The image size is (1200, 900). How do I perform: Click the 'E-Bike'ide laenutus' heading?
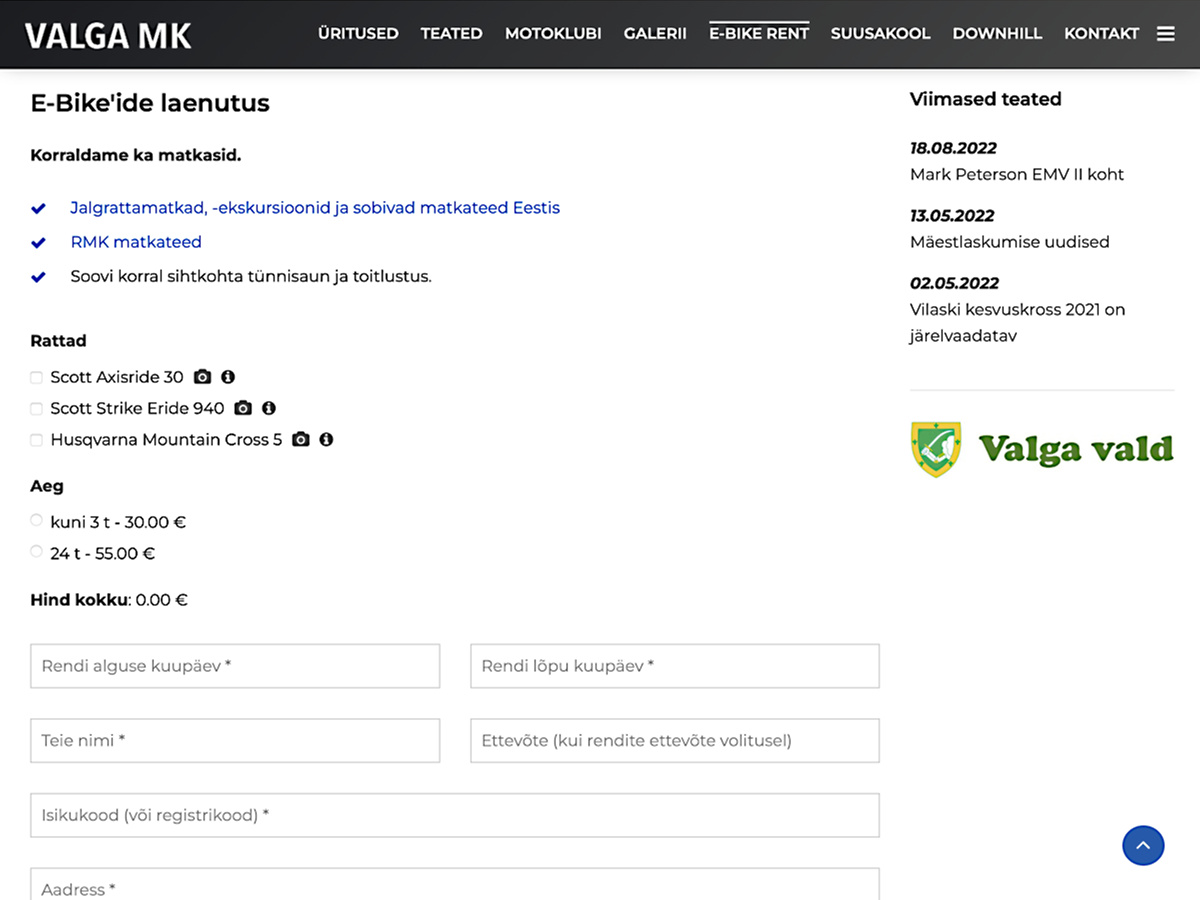150,103
